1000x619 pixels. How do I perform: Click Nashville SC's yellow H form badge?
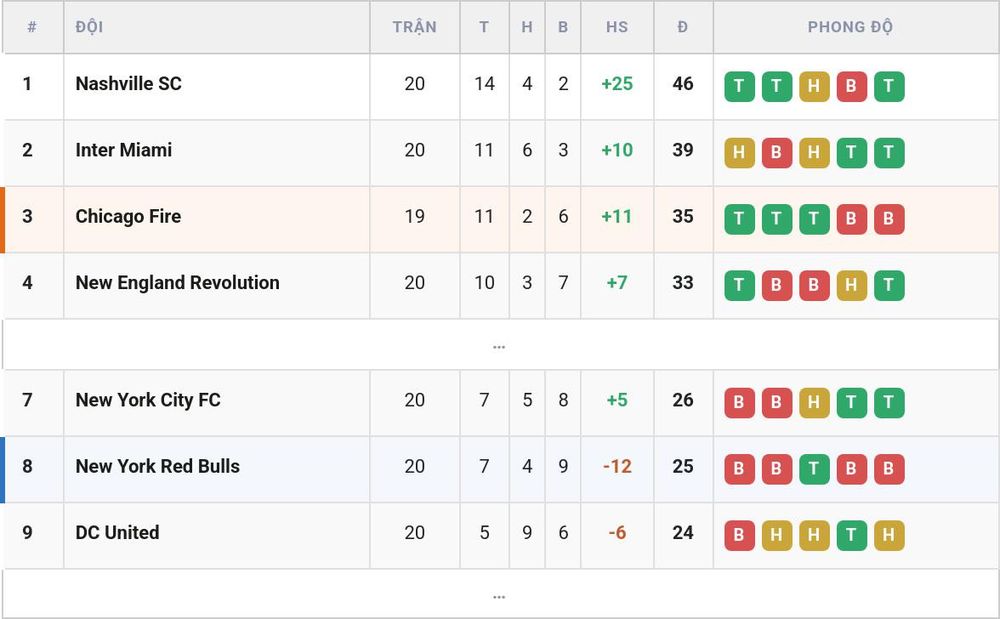[x=814, y=86]
